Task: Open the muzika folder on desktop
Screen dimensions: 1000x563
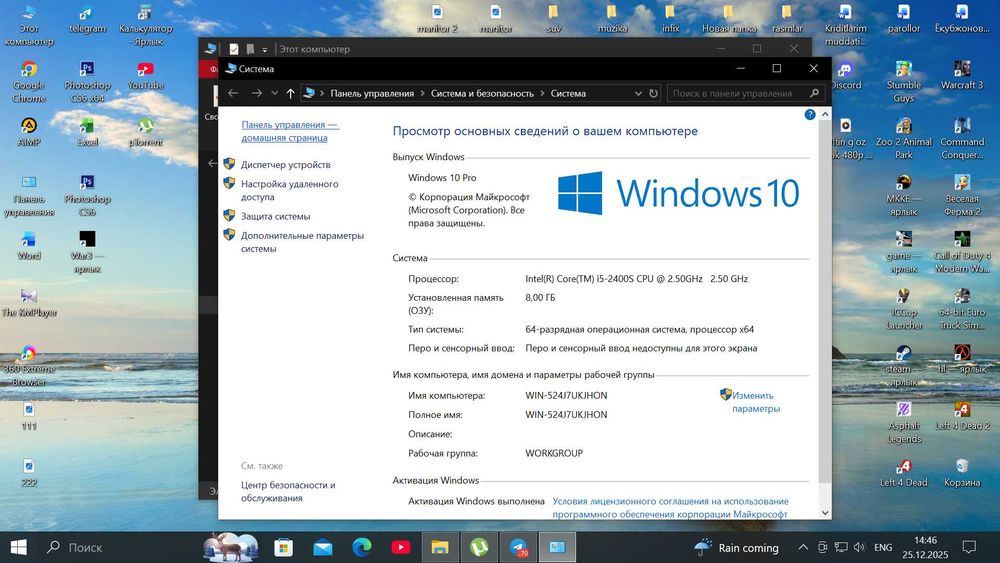Action: click(612, 19)
